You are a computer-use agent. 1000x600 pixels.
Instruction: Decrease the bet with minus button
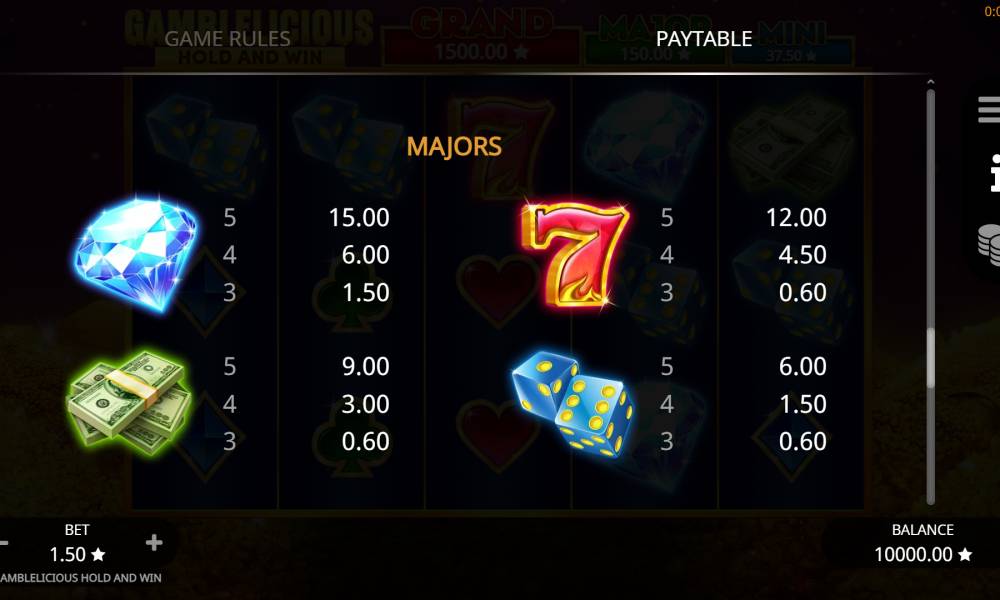tap(4, 543)
